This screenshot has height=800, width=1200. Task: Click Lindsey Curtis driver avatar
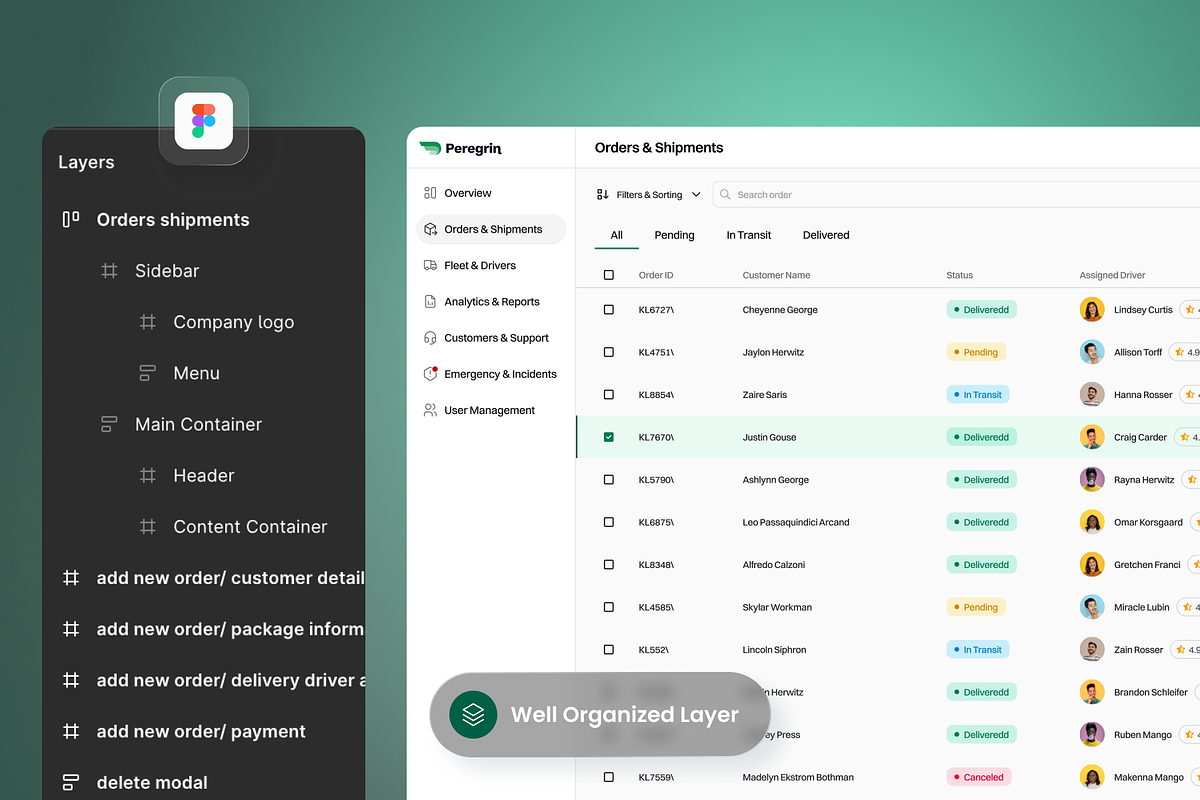pos(1092,310)
